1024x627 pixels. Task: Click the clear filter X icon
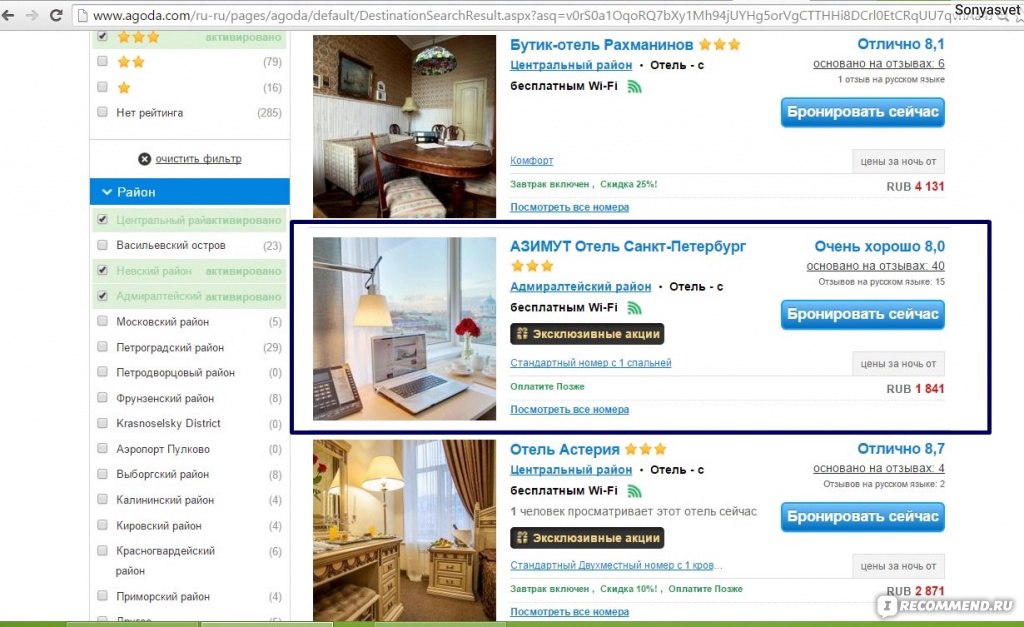(x=144, y=159)
